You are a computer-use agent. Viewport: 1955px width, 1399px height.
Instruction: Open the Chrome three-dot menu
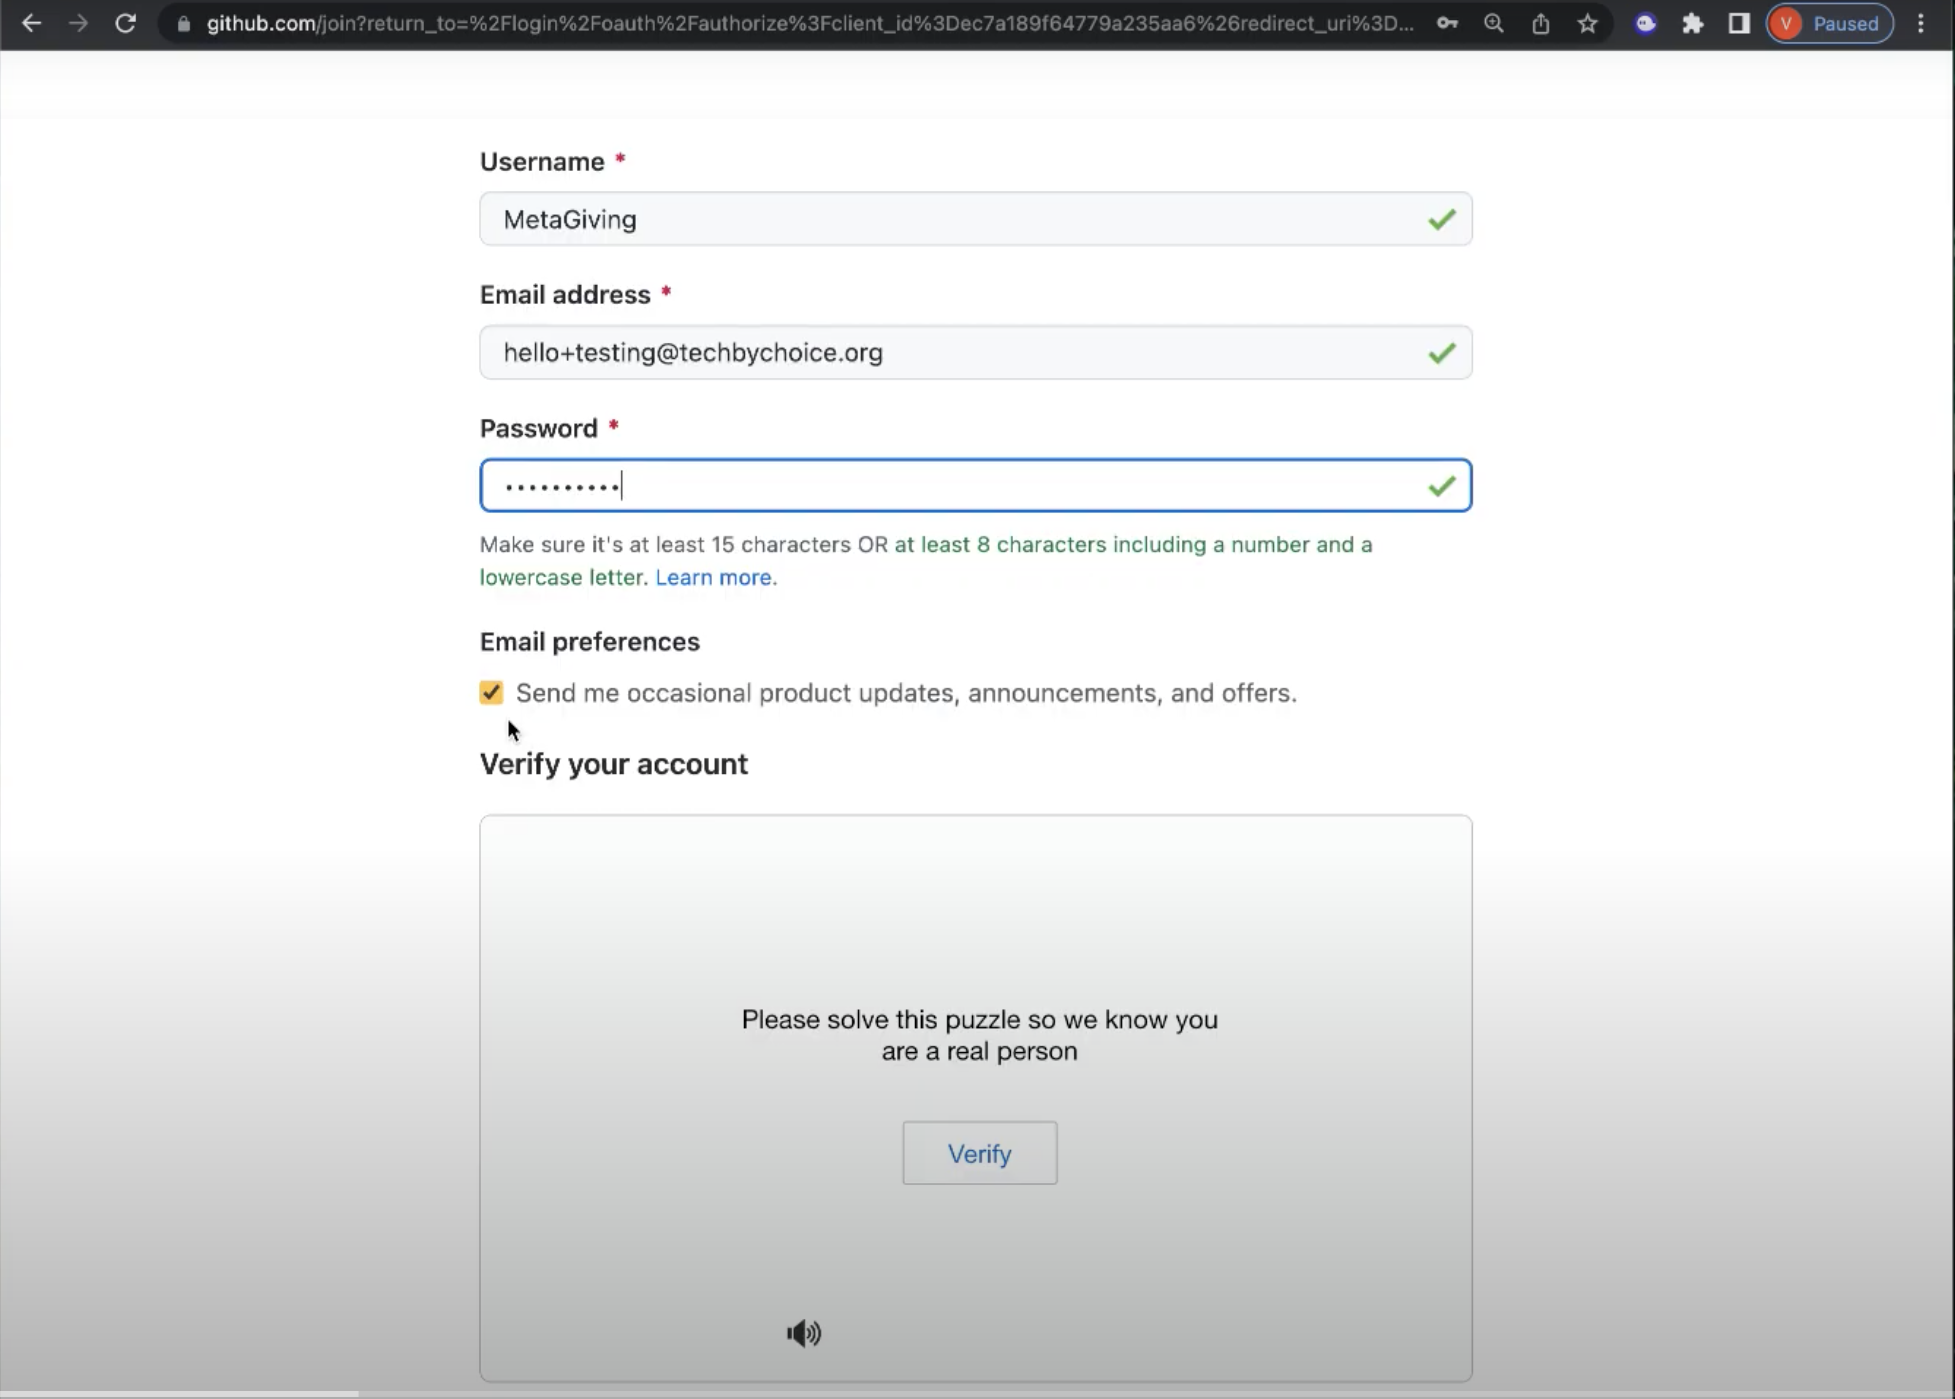[1921, 23]
